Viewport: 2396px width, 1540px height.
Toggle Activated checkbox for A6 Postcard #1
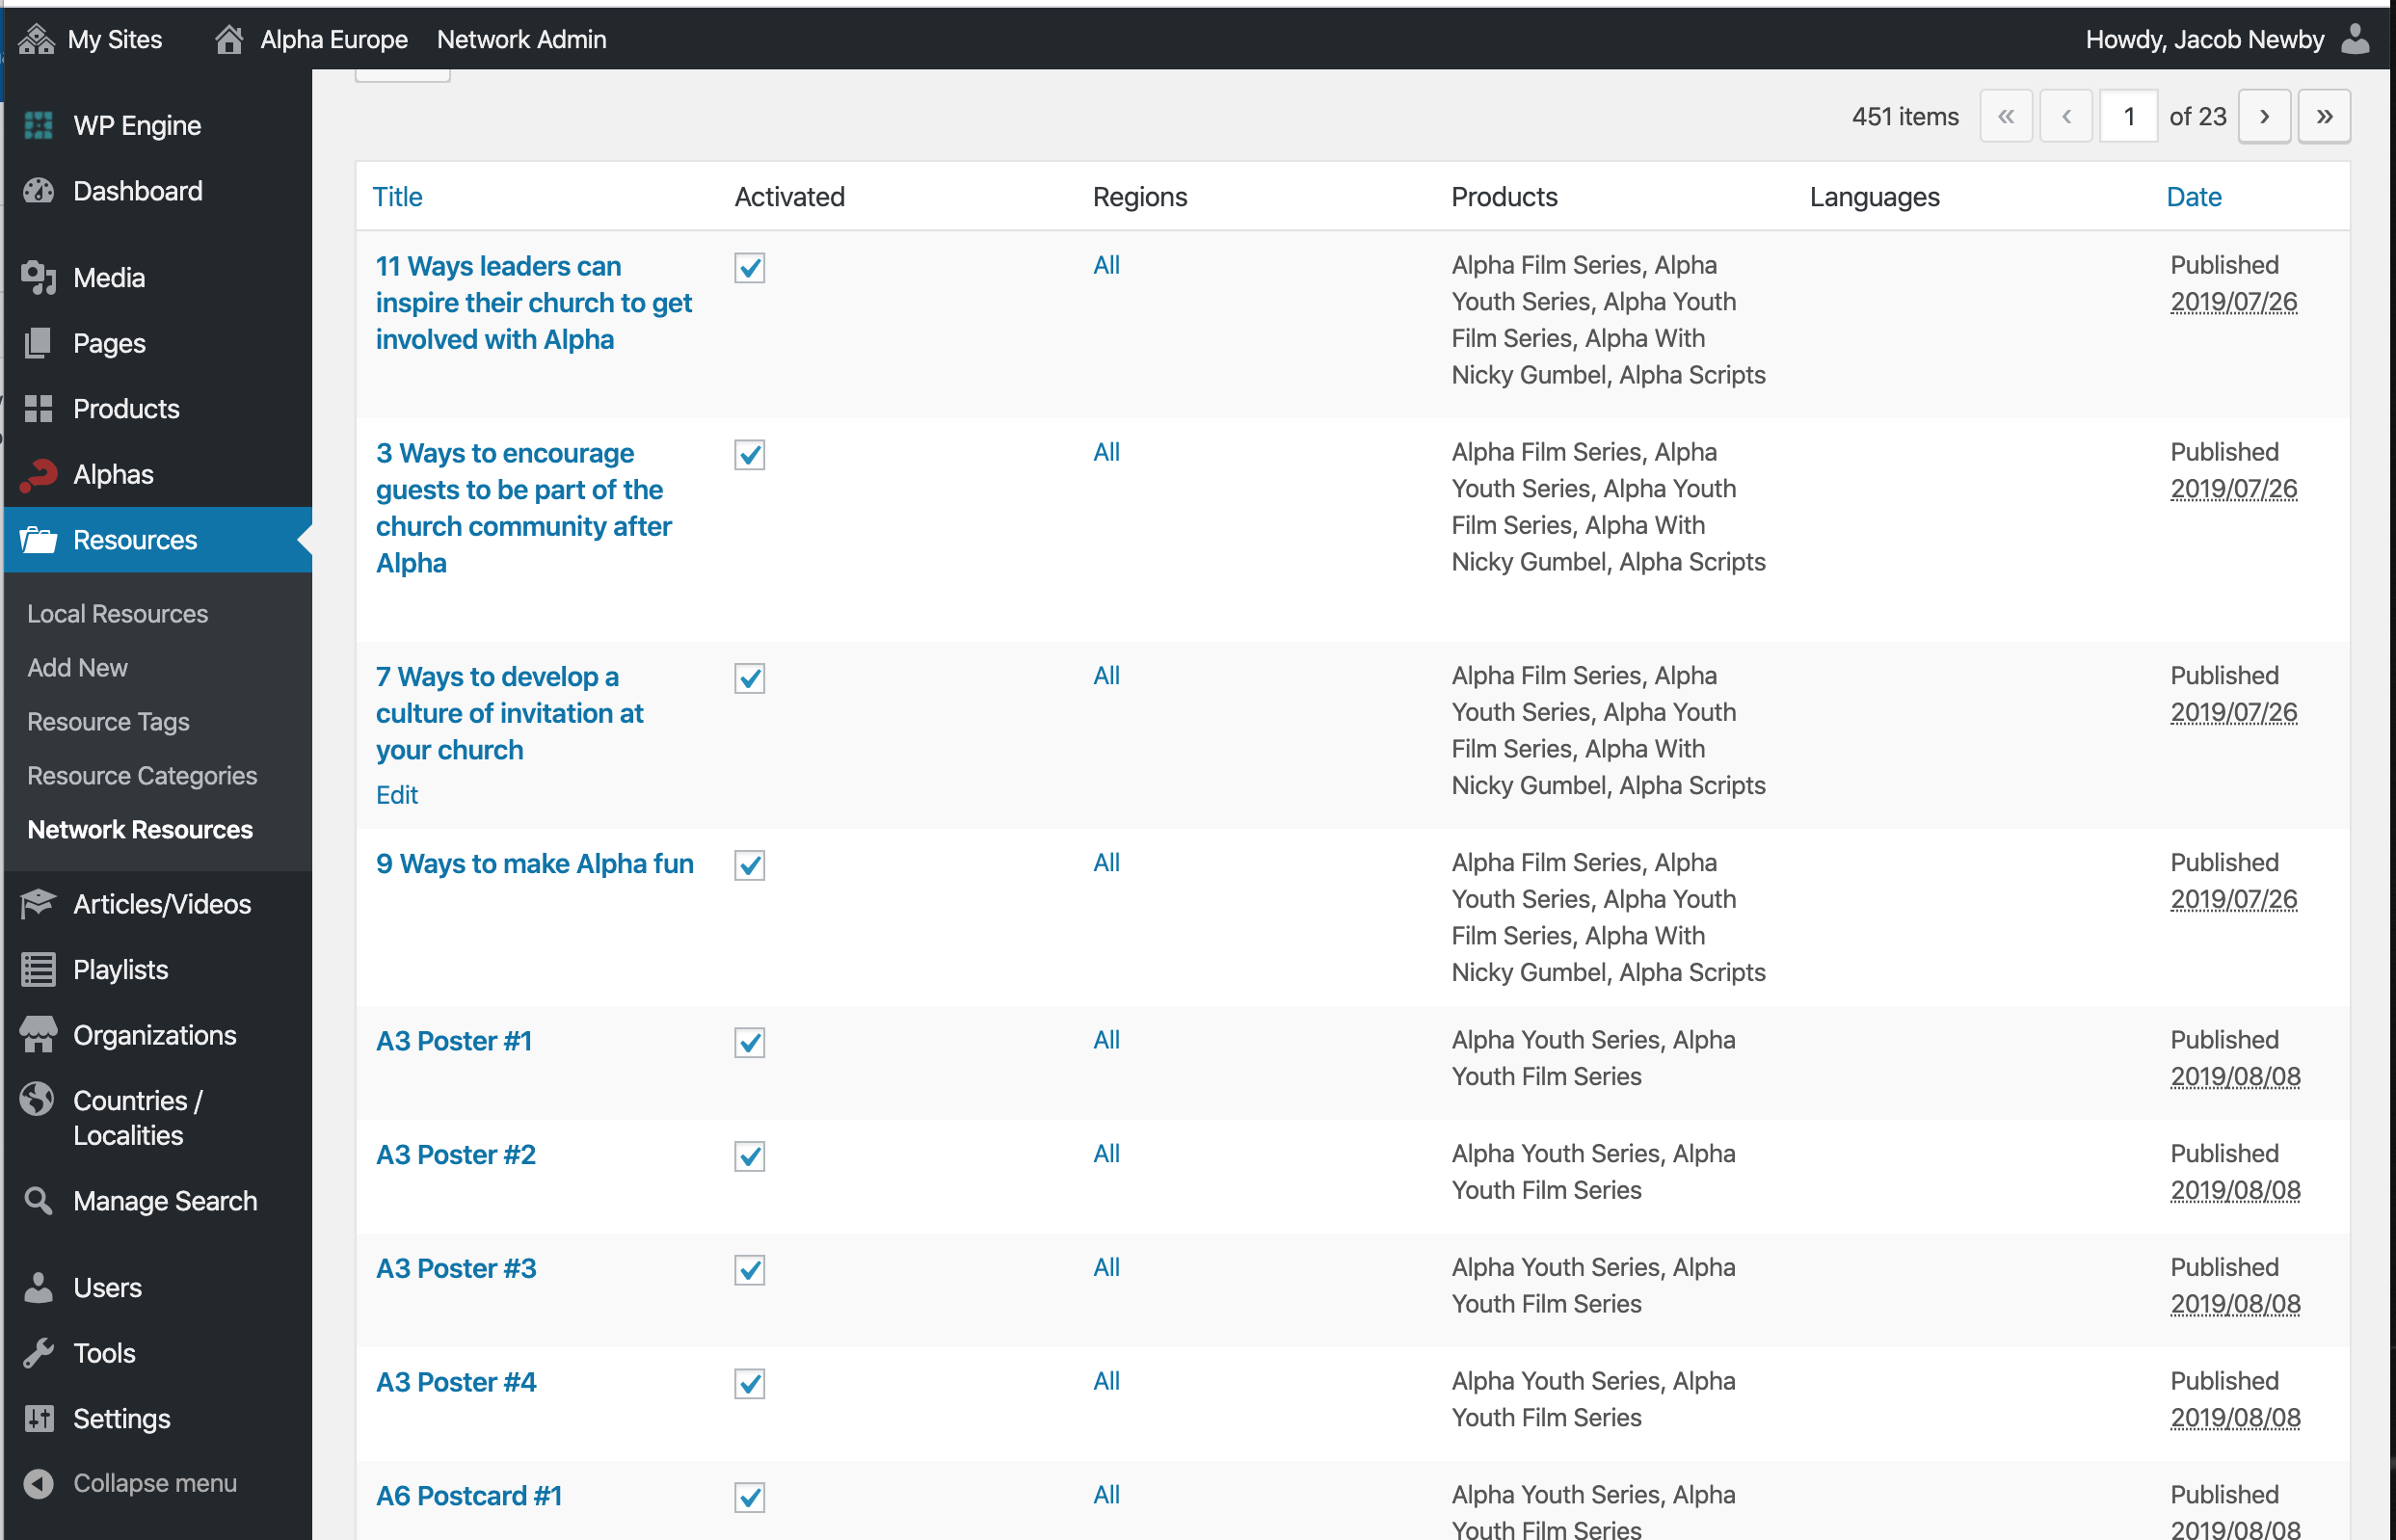pyautogui.click(x=749, y=1497)
